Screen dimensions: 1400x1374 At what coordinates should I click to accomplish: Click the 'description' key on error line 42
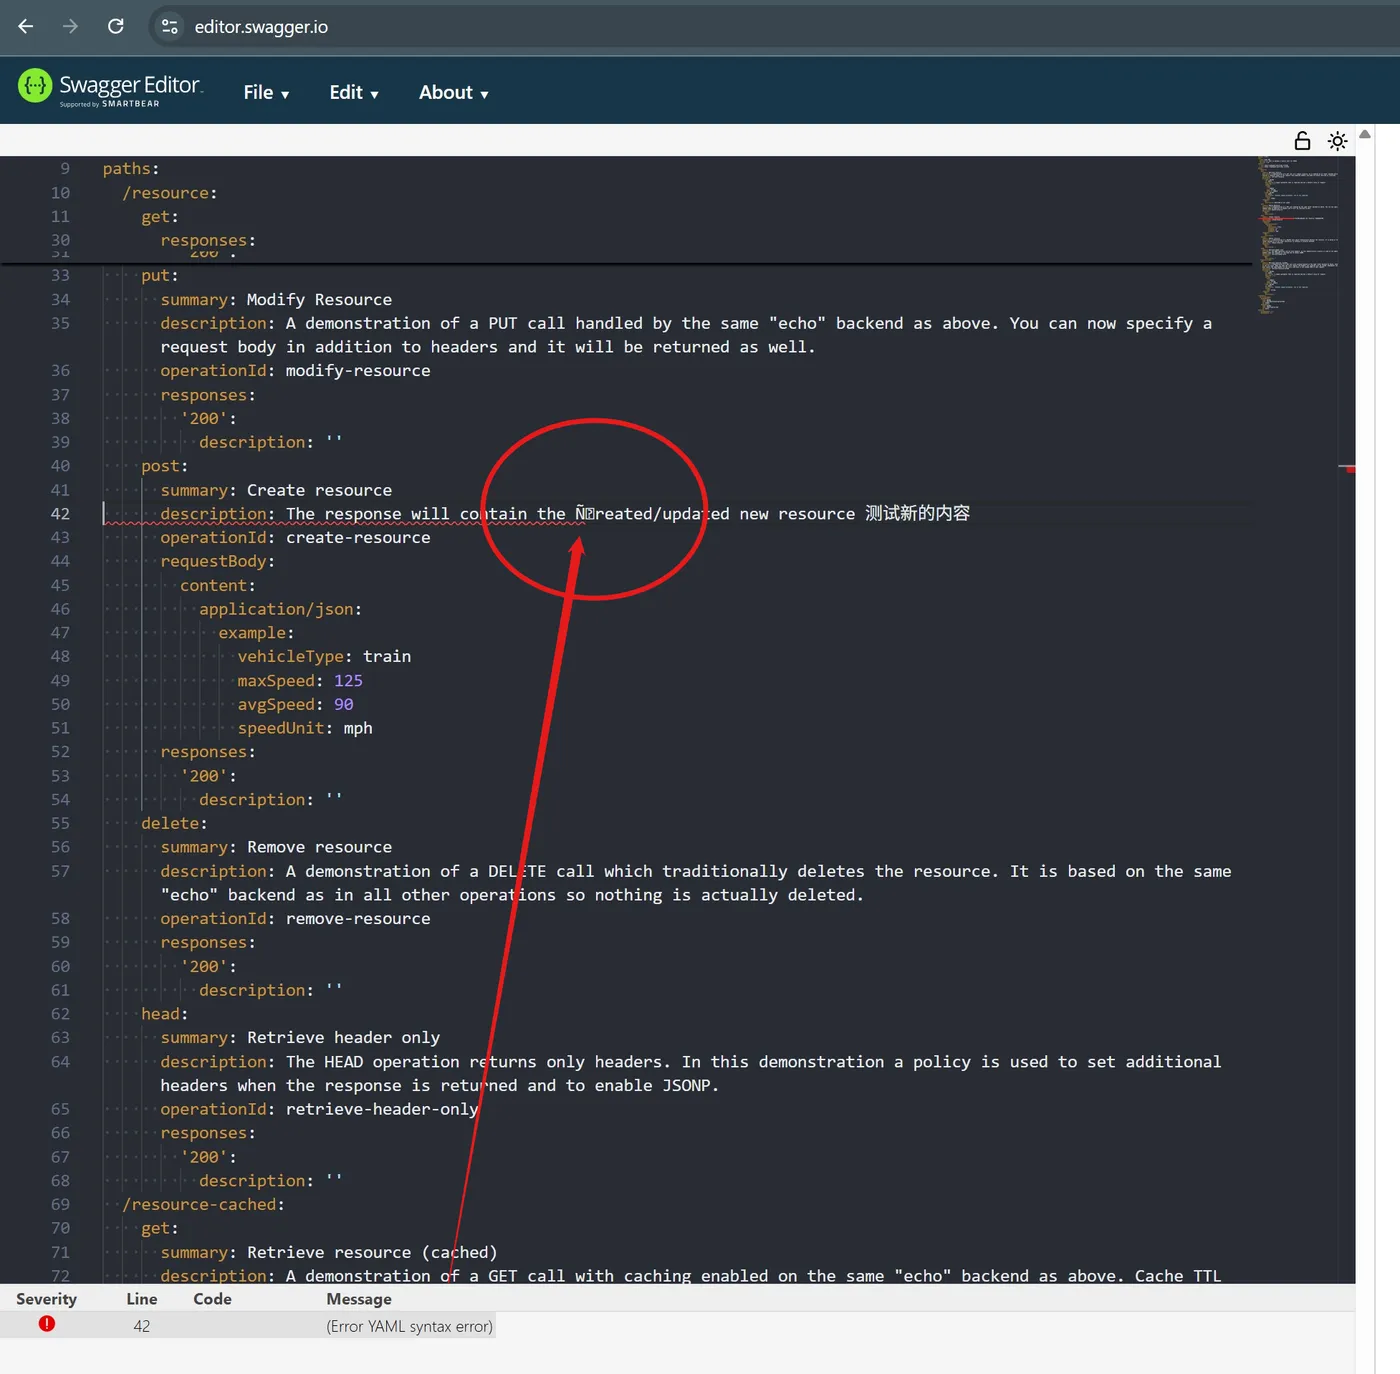click(214, 514)
